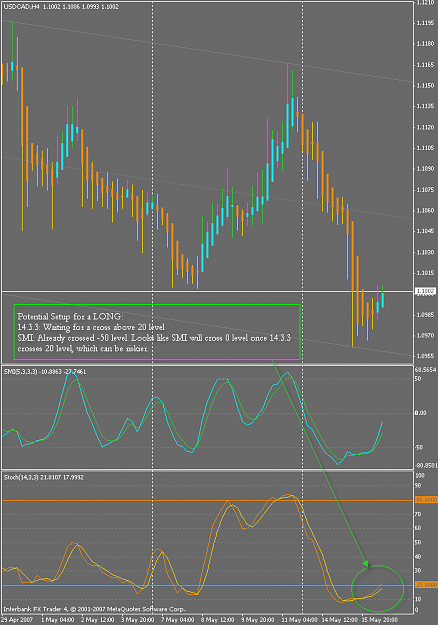Click the 1 May 04:00 time label
The height and width of the screenshot is (625, 438).
click(58, 620)
